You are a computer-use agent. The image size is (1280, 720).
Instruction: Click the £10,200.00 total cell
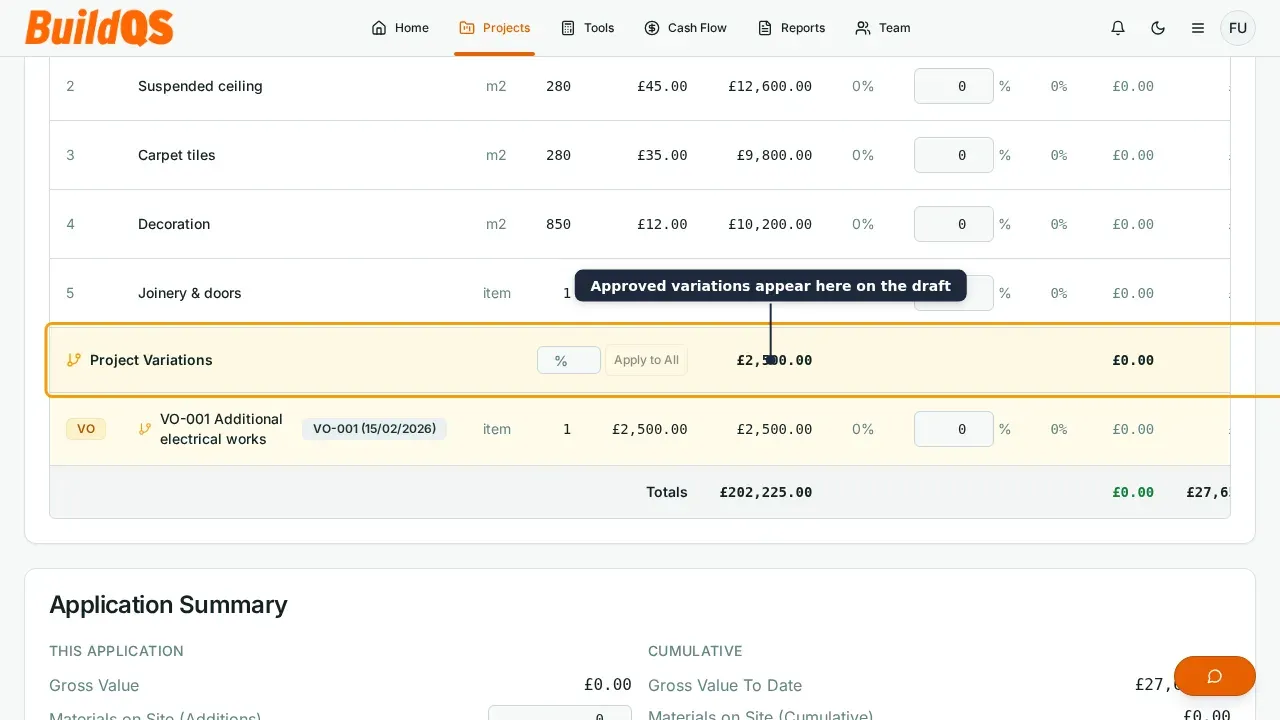pos(770,224)
